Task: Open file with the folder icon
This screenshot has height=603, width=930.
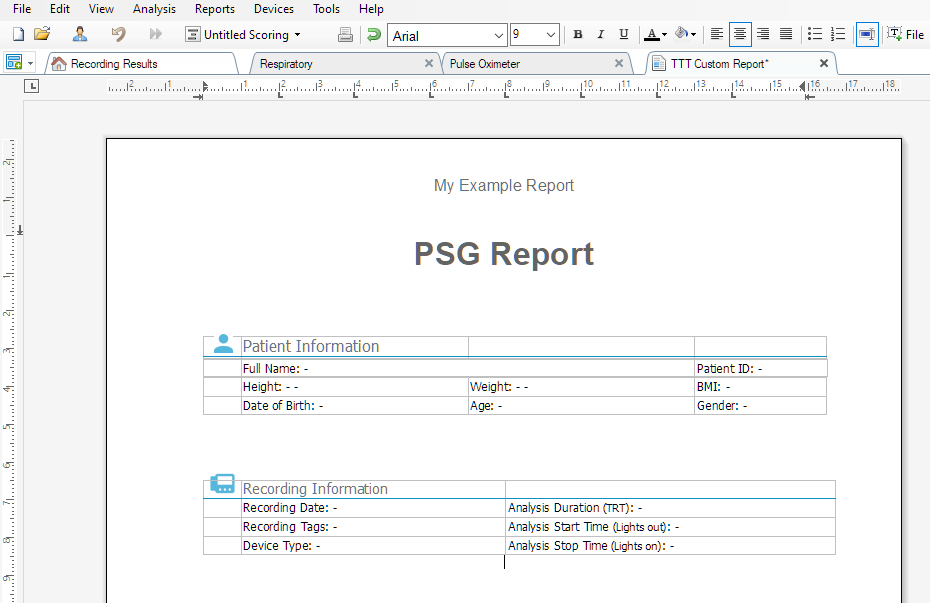Action: pyautogui.click(x=42, y=34)
